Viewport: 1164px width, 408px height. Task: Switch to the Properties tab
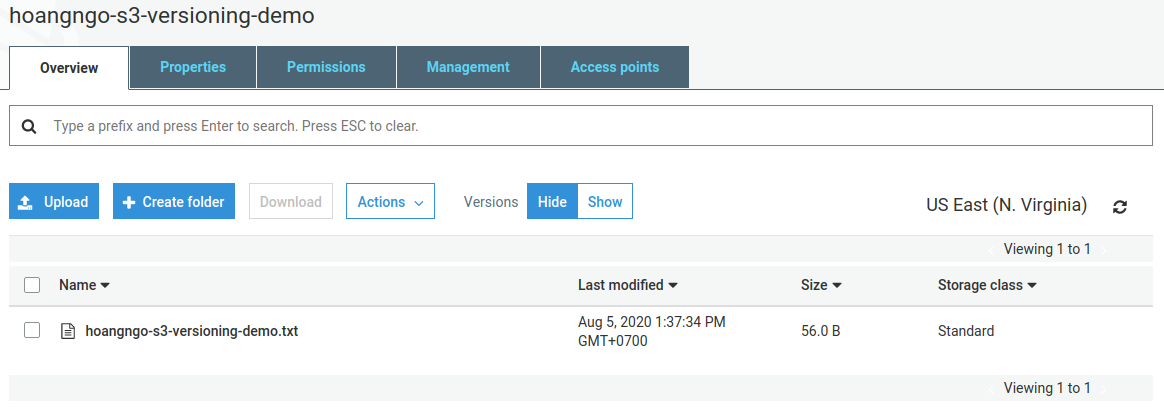[x=193, y=67]
